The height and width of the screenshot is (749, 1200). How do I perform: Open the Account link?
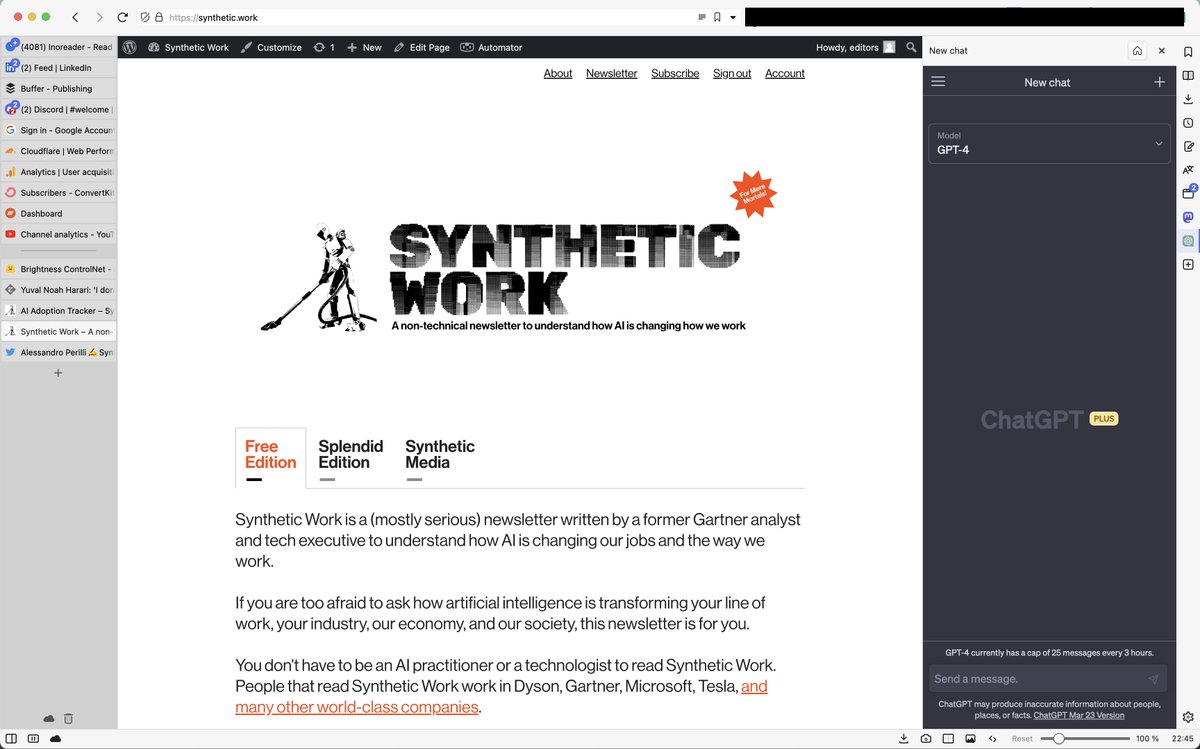click(785, 73)
